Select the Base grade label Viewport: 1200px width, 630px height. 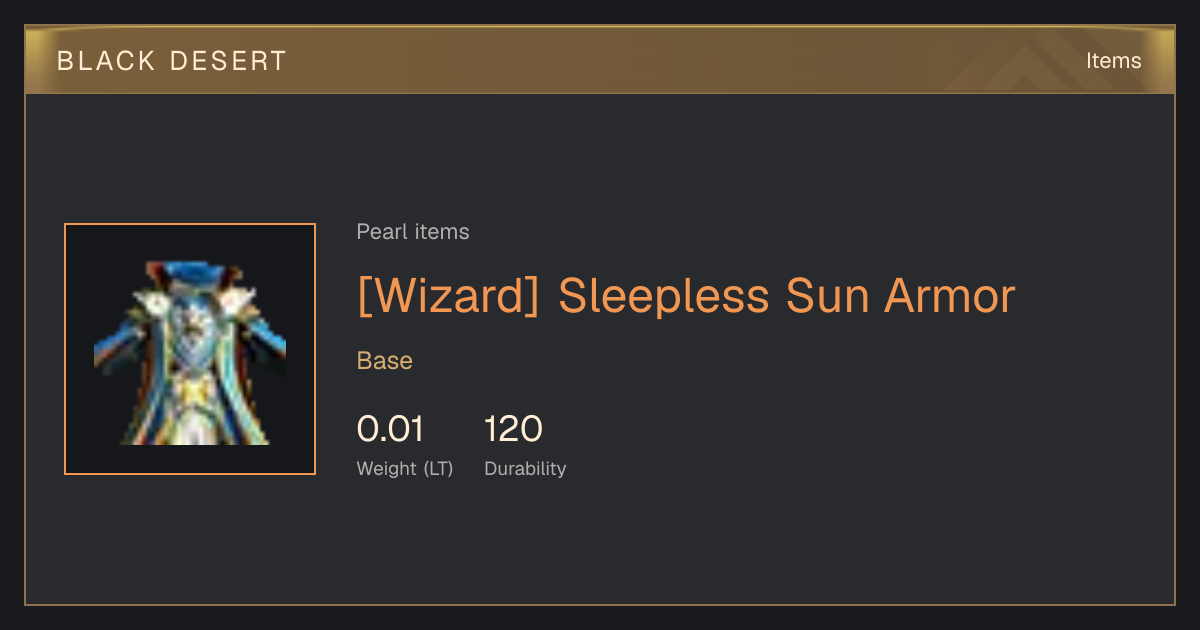coord(385,361)
